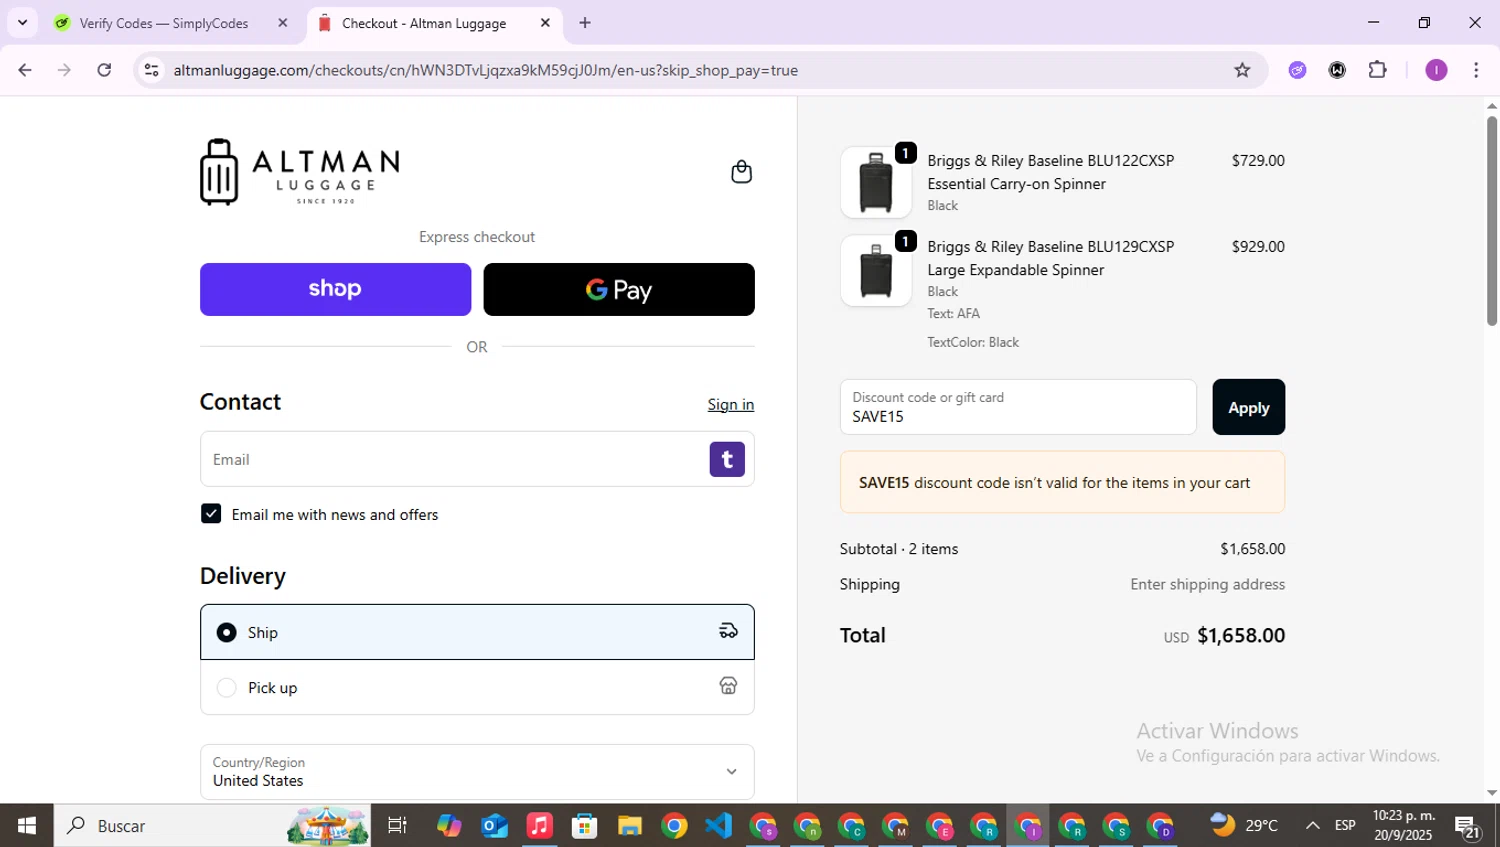Open File Explorer from taskbar
Screen dimensions: 1500x847
pyautogui.click(x=629, y=826)
